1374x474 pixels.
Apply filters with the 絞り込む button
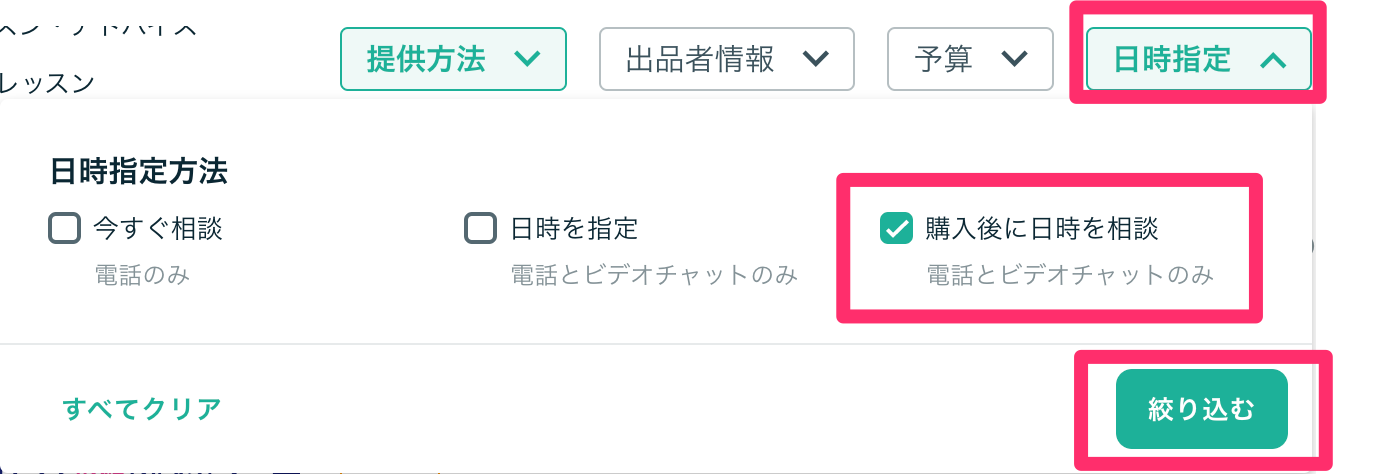pyautogui.click(x=1201, y=409)
